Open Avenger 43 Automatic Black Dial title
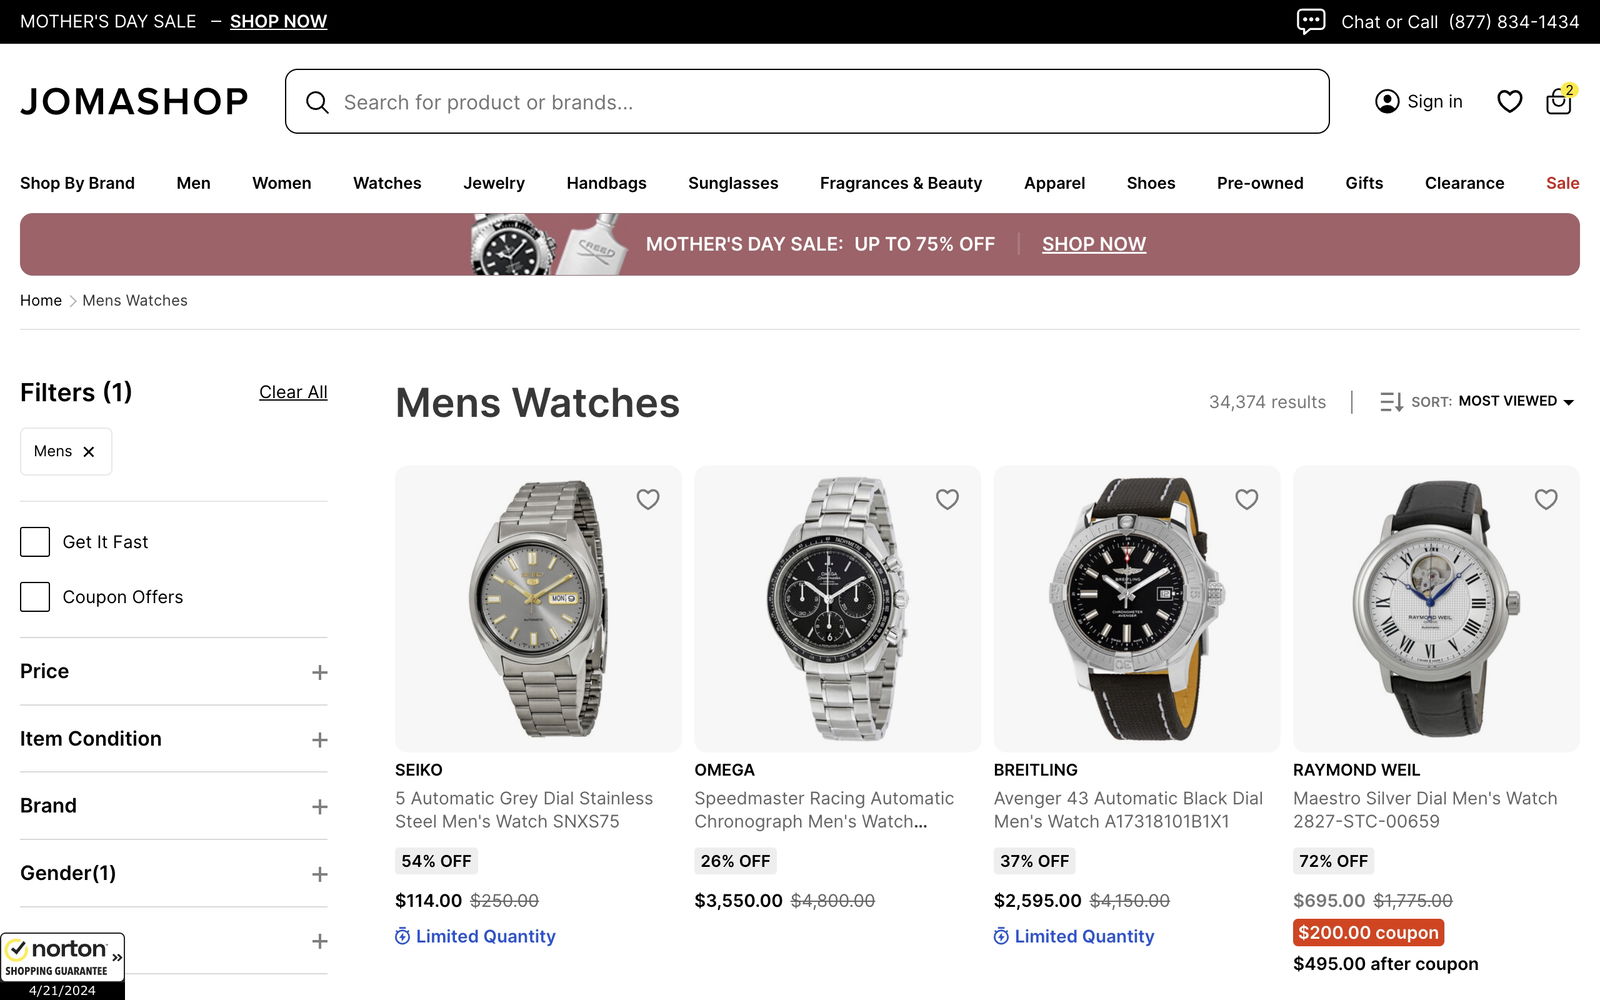1600x1000 pixels. pos(1128,810)
